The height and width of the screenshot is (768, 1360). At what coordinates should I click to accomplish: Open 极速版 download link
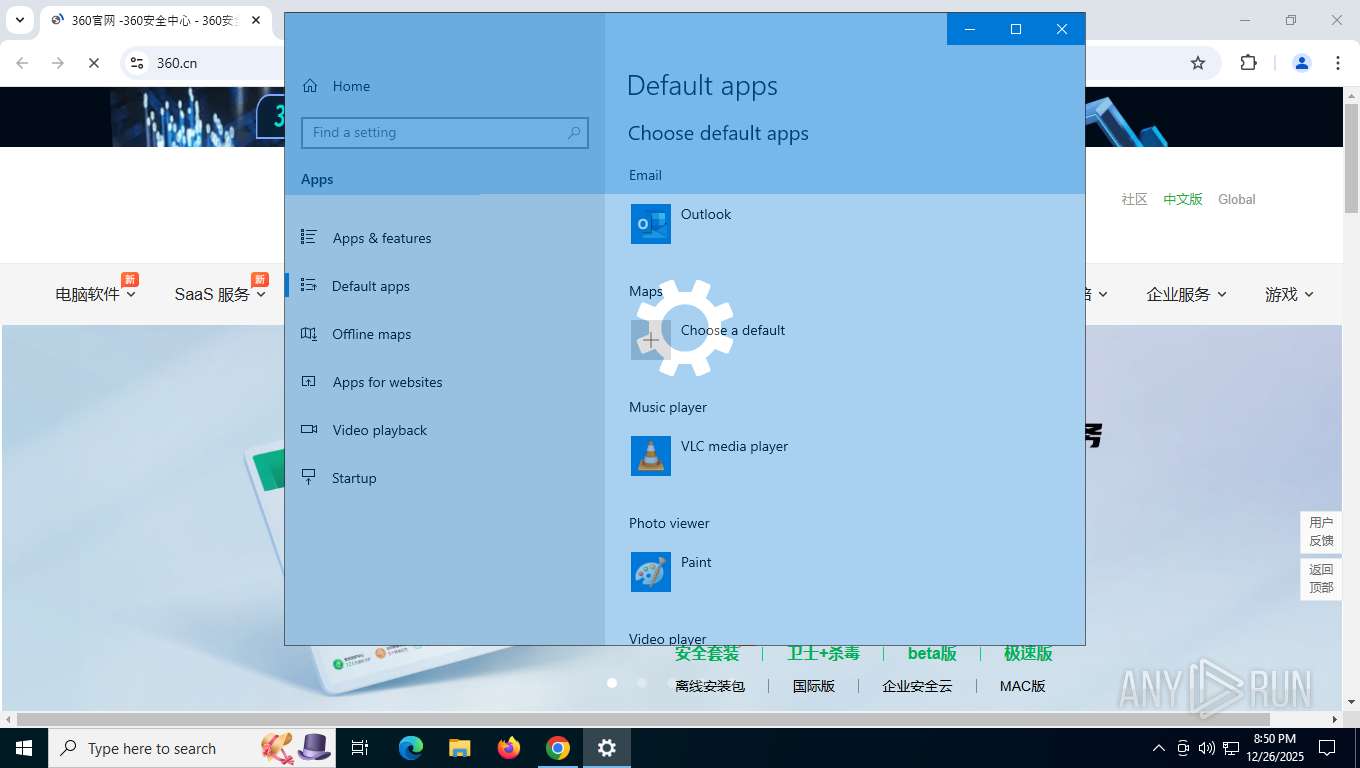coord(1028,653)
